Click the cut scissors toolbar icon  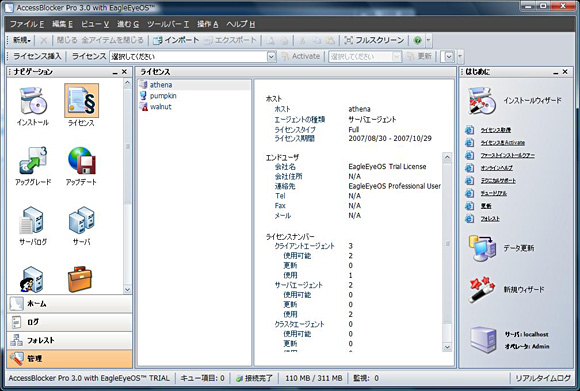pyautogui.click(x=303, y=40)
